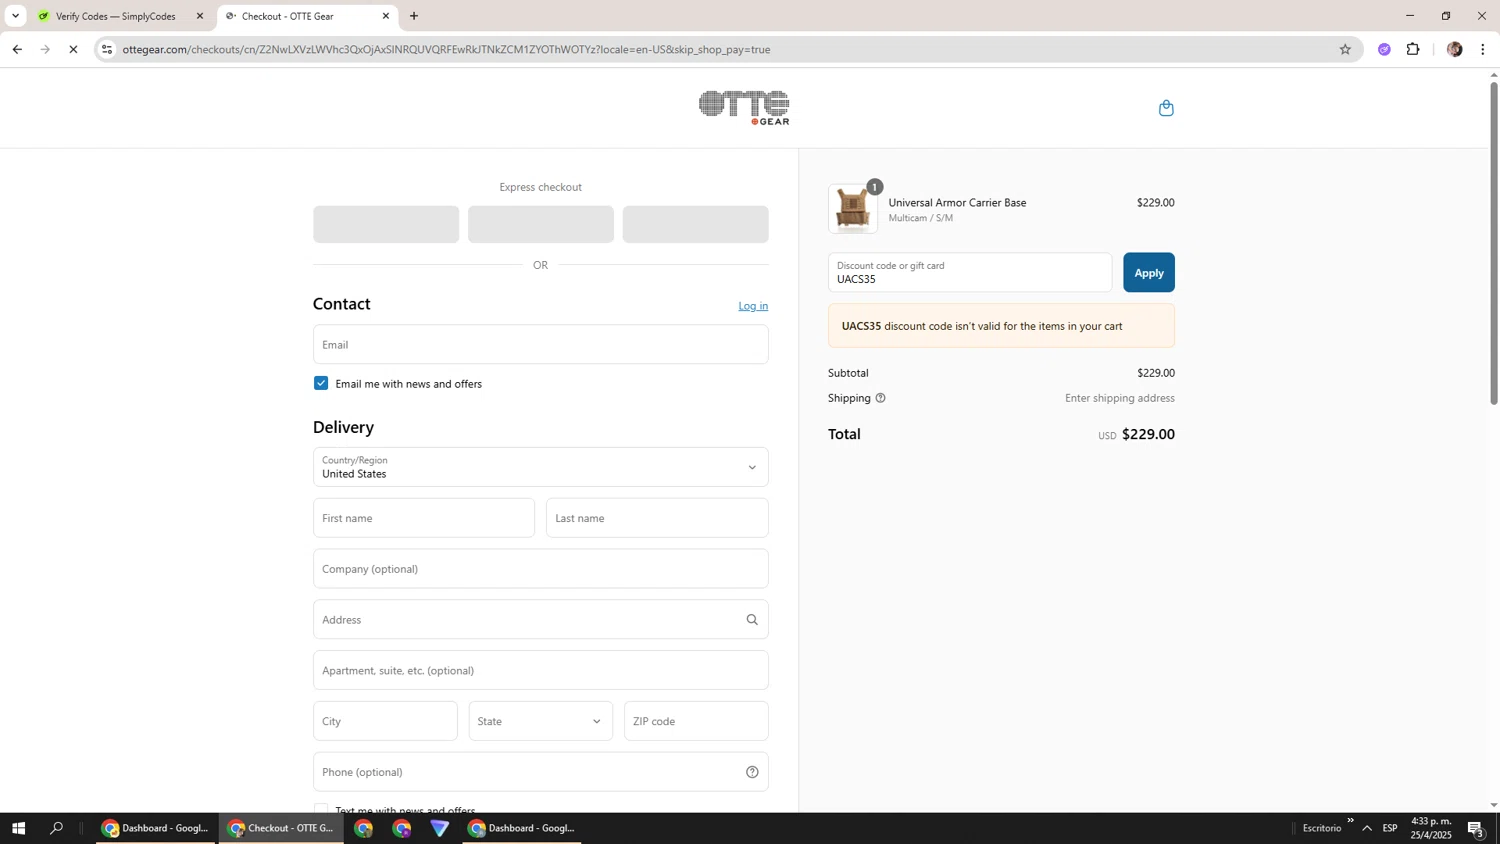Open the notification center icon
Screen dimensions: 1500x844
click(1476, 828)
